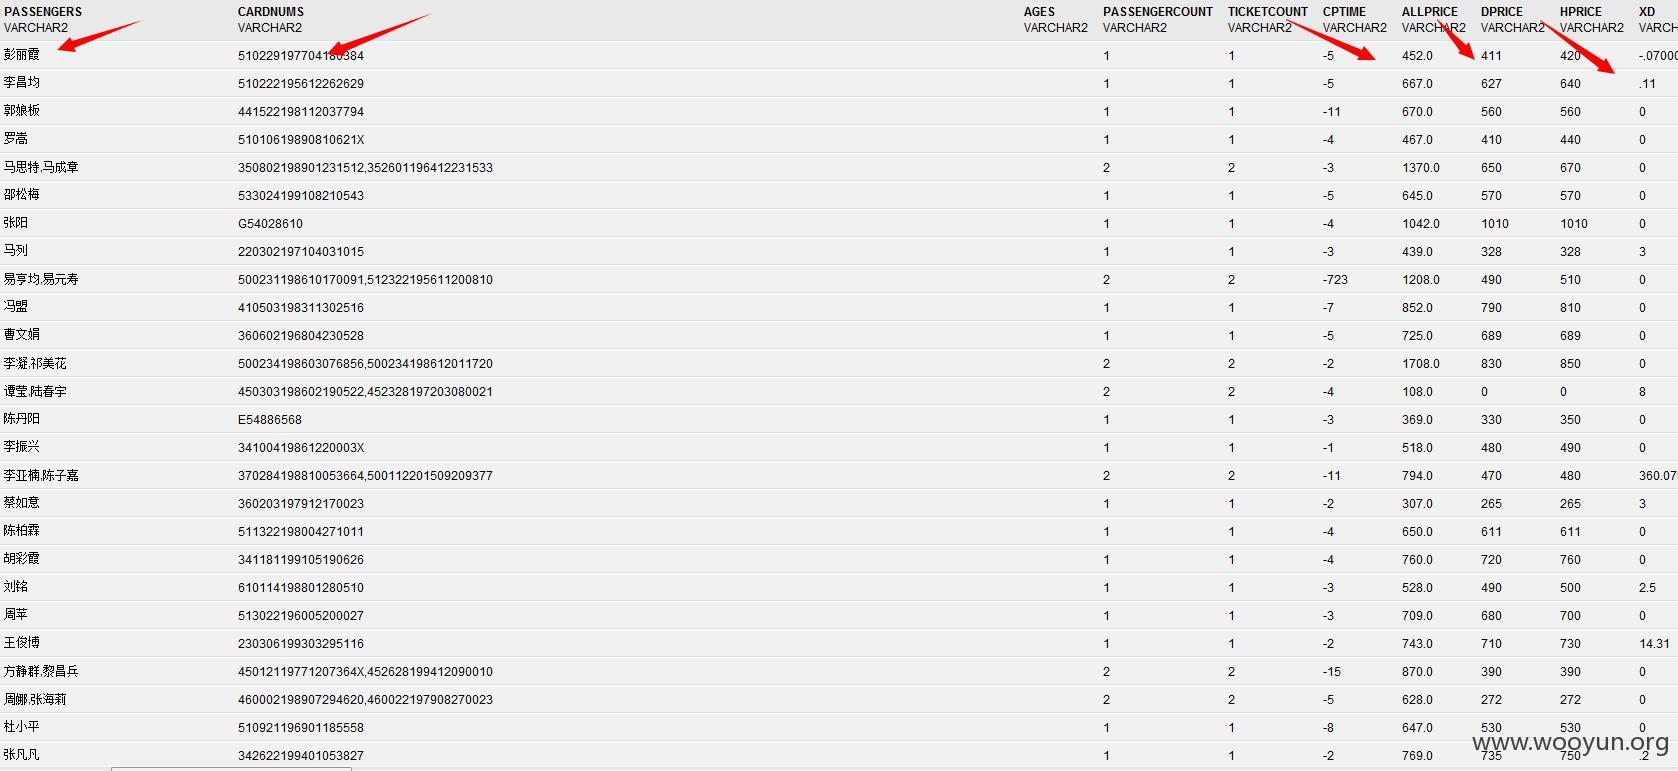
Task: Click the XD value 14.31
Action: point(1654,644)
